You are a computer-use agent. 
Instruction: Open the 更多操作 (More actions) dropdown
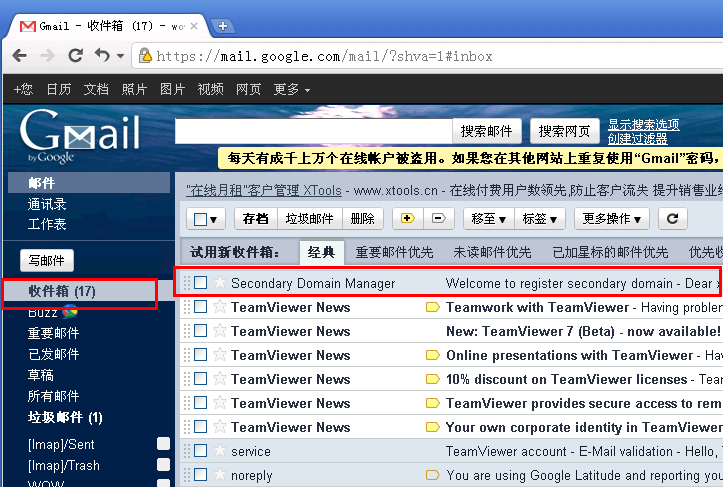612,218
